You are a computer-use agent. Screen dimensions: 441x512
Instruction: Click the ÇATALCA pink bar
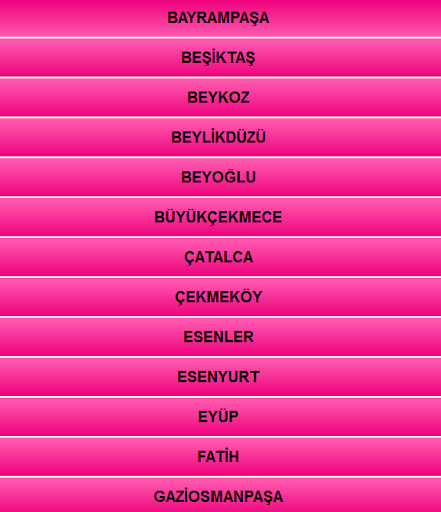click(220, 257)
